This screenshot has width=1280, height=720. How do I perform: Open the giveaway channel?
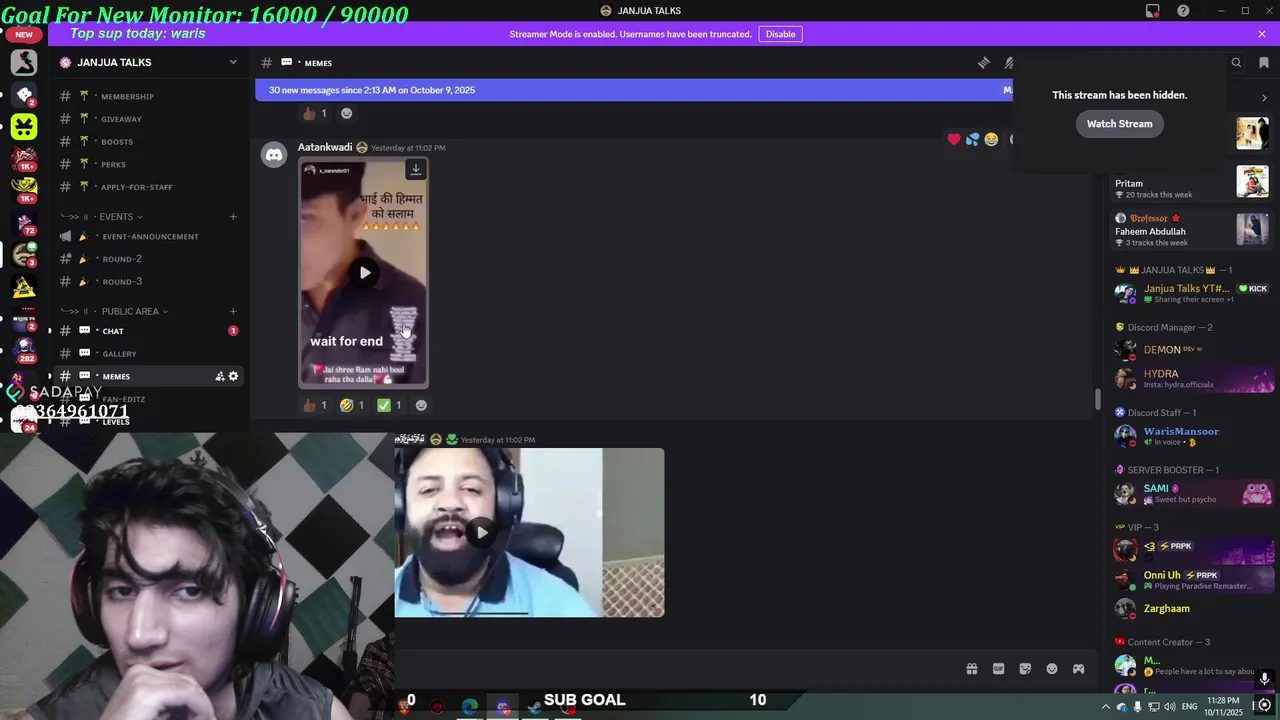(x=148, y=119)
